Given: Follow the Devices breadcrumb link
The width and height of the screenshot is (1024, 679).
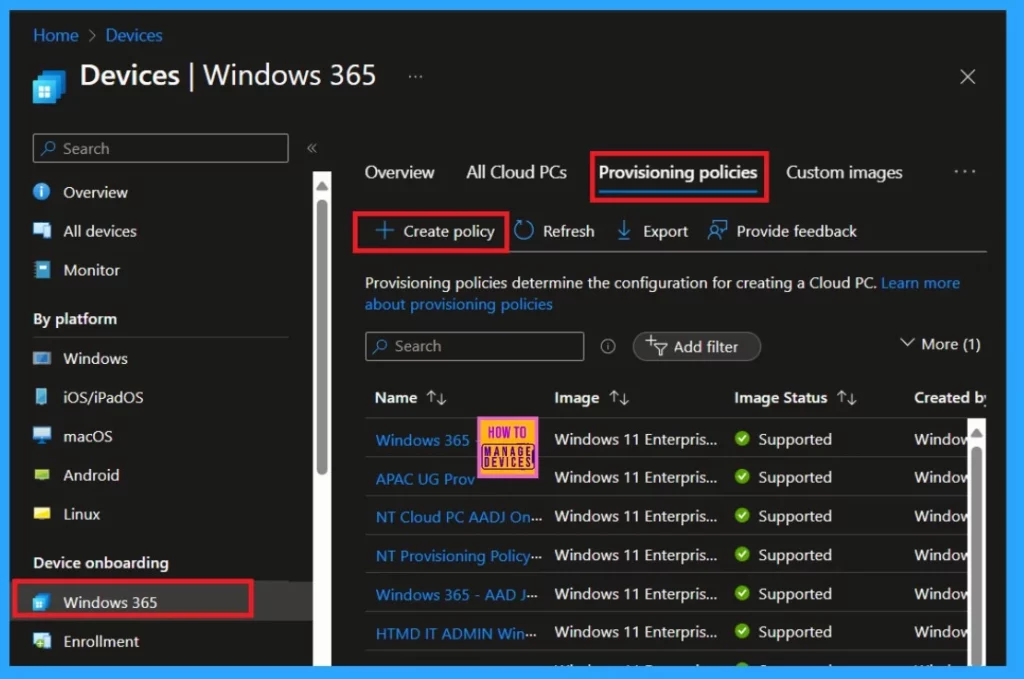Looking at the screenshot, I should coord(134,35).
